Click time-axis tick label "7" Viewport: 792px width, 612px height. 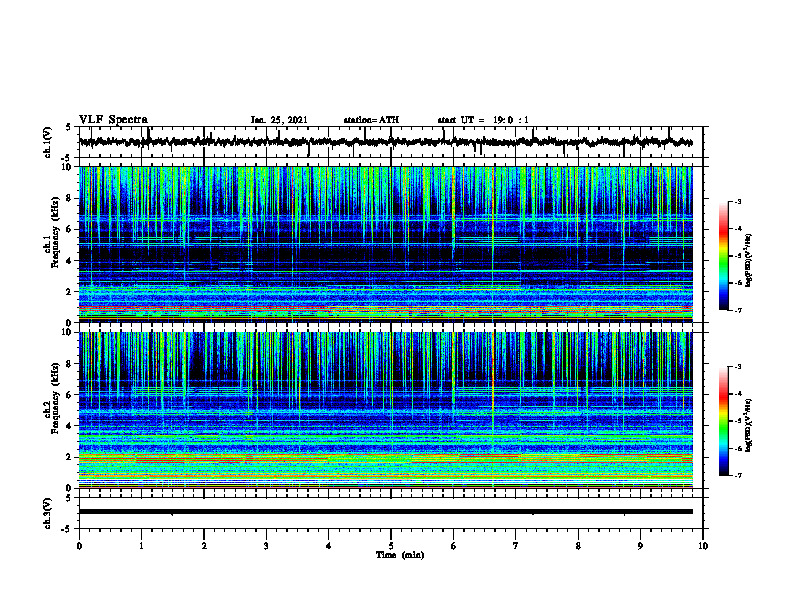click(x=516, y=546)
